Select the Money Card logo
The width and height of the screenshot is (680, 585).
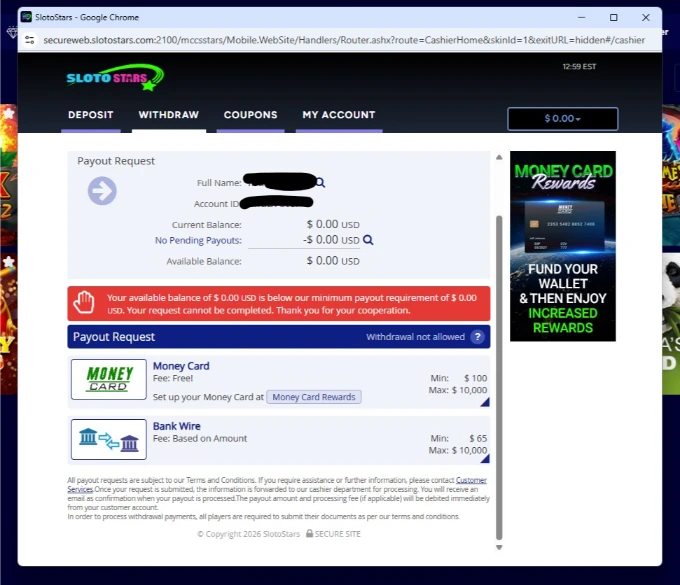click(x=108, y=380)
